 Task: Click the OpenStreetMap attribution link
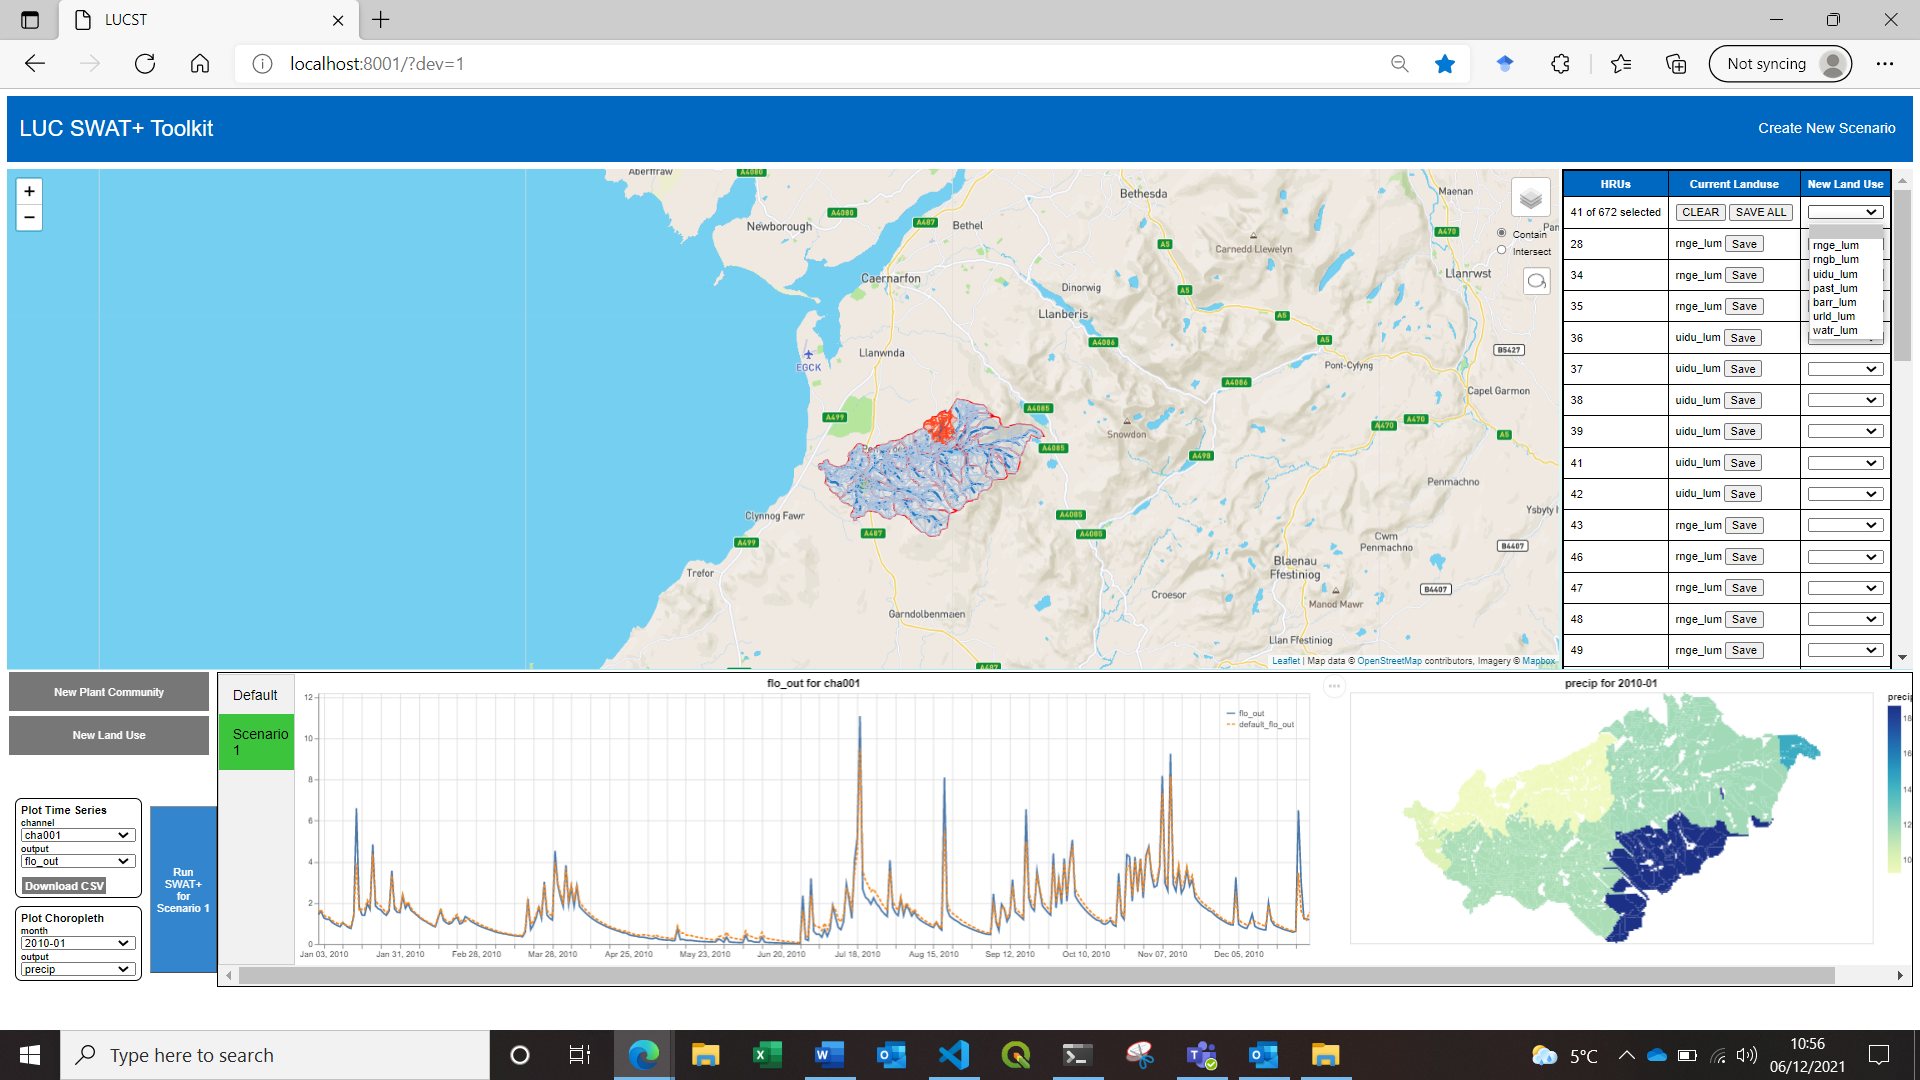[1389, 661]
